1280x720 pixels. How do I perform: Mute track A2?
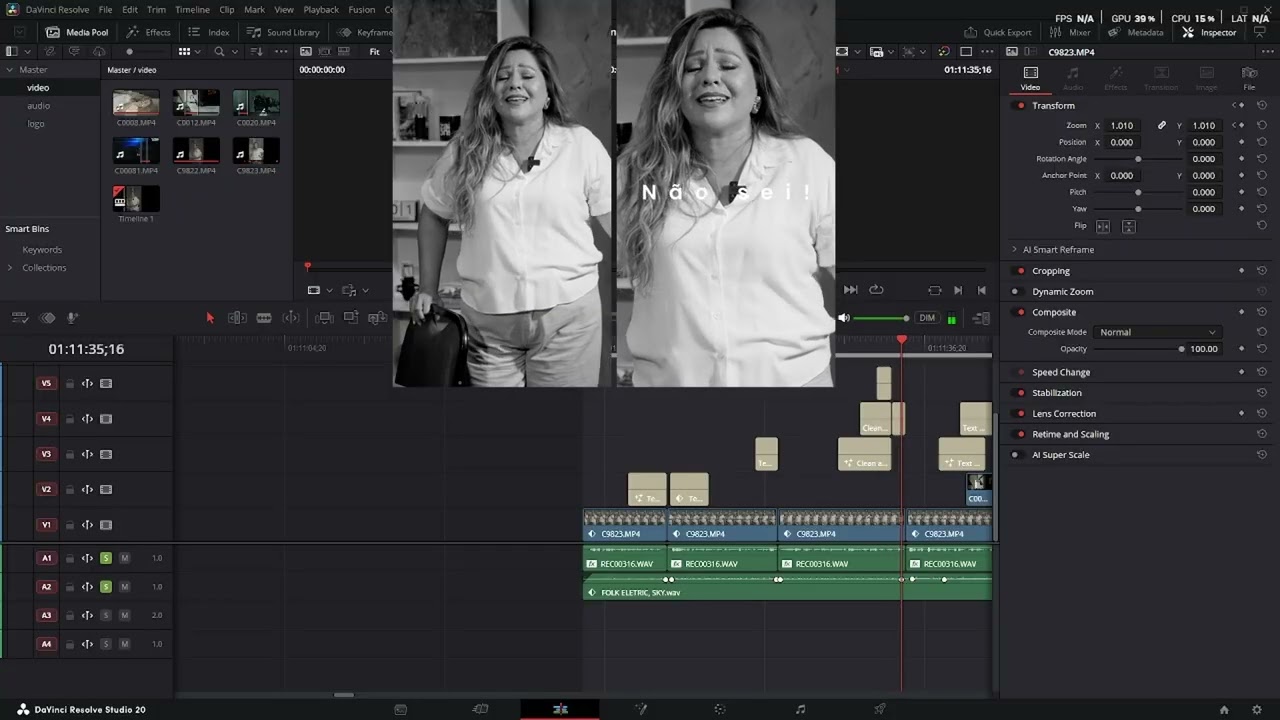pos(125,587)
